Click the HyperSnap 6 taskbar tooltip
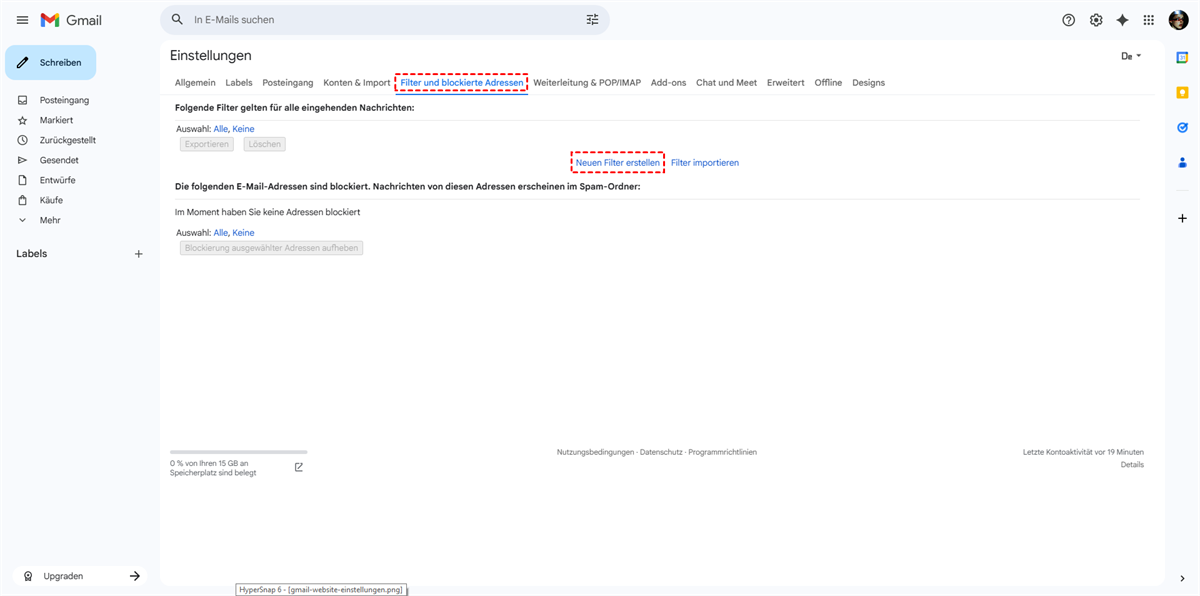The width and height of the screenshot is (1200, 596). click(x=321, y=590)
